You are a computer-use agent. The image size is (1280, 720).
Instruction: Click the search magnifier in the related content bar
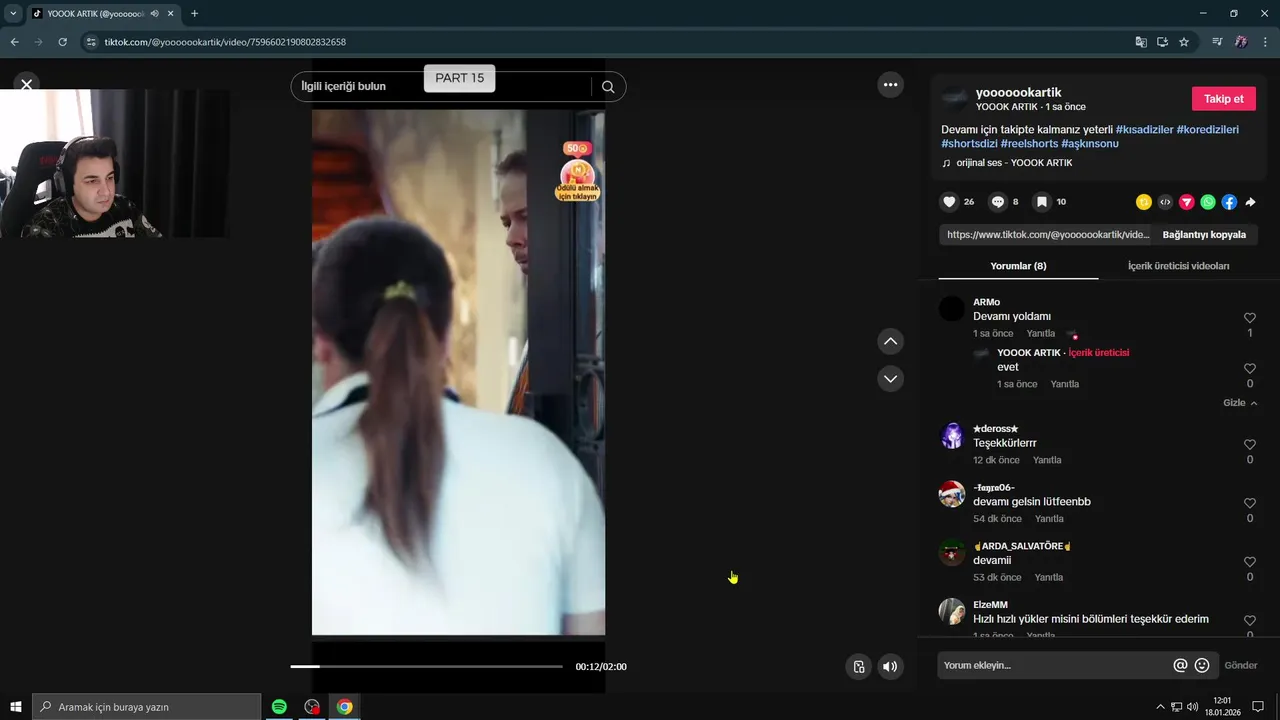[608, 86]
